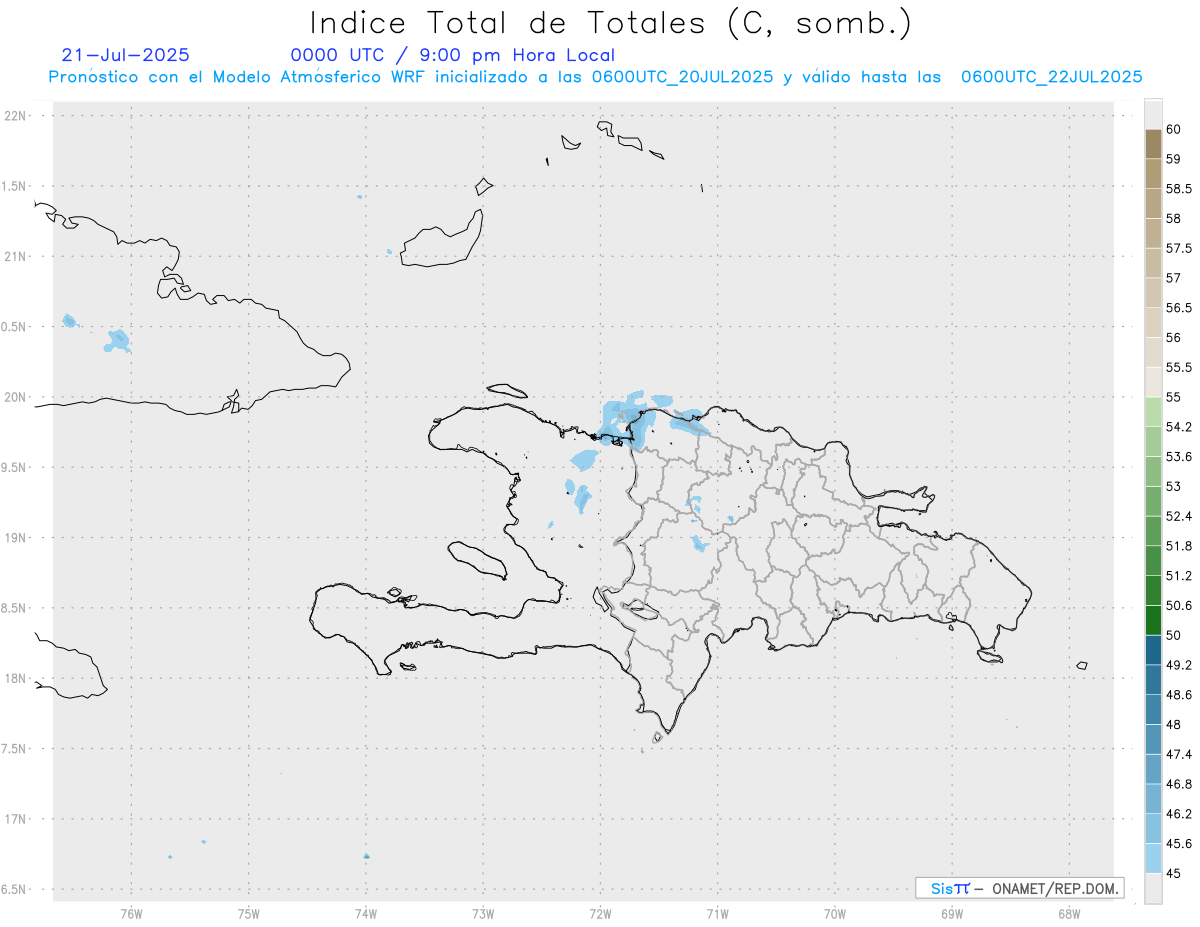This screenshot has width=1200, height=927.
Task: Click the "0000 UTC / 9:00 pm Hora Local" text
Action: tap(453, 56)
